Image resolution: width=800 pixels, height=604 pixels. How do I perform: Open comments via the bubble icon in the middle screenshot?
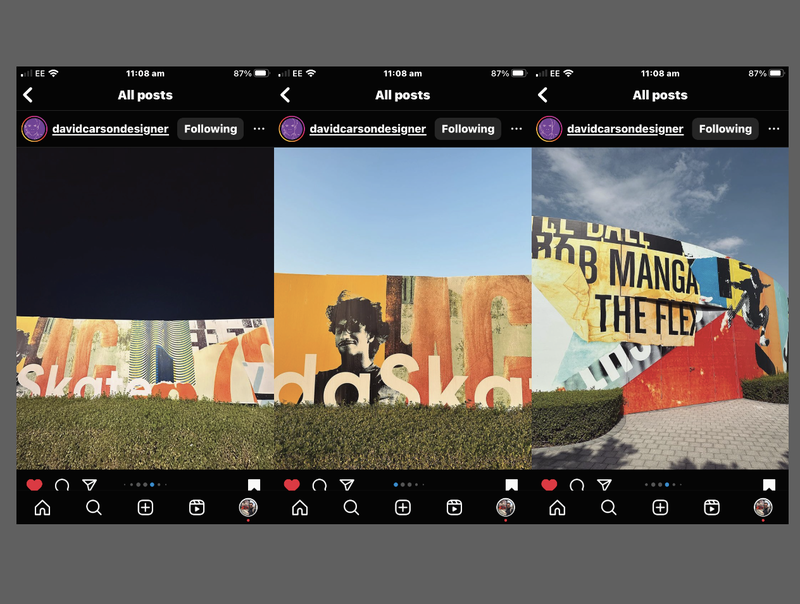click(x=319, y=485)
